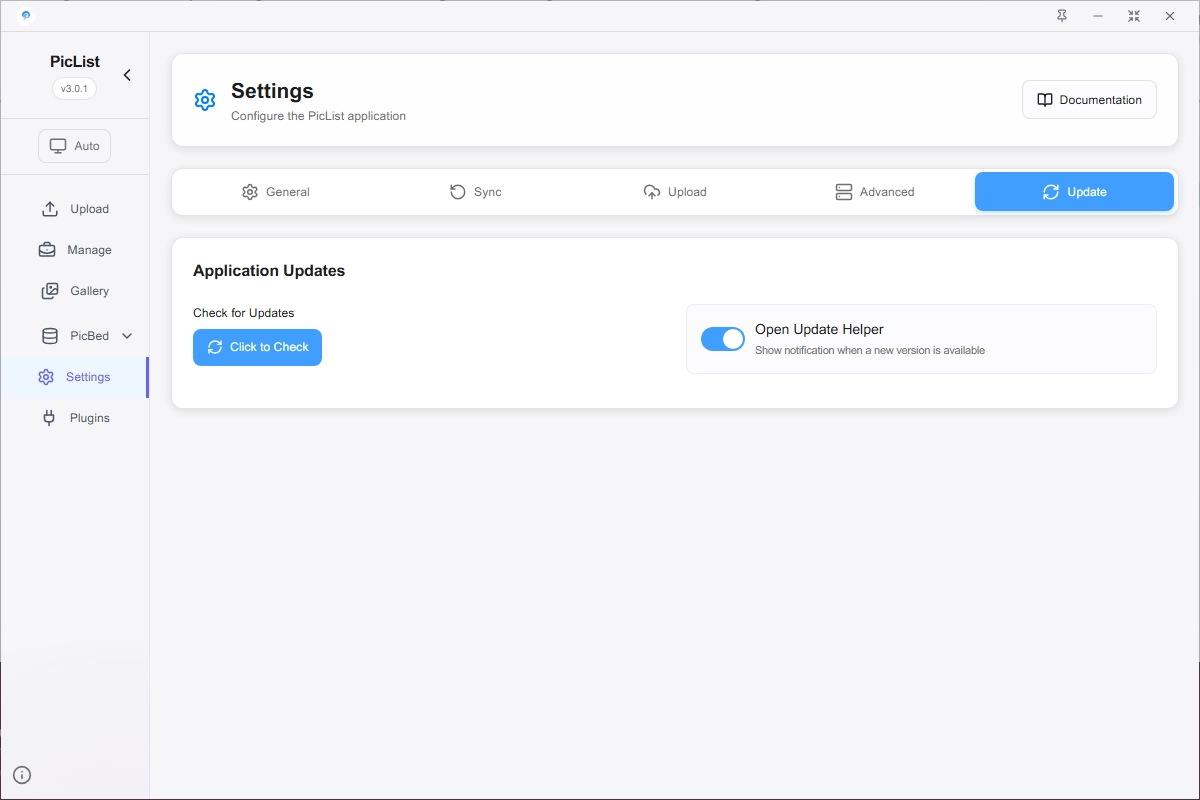The image size is (1200, 800).
Task: Click the sidebar Settings gear icon
Action: (x=46, y=377)
